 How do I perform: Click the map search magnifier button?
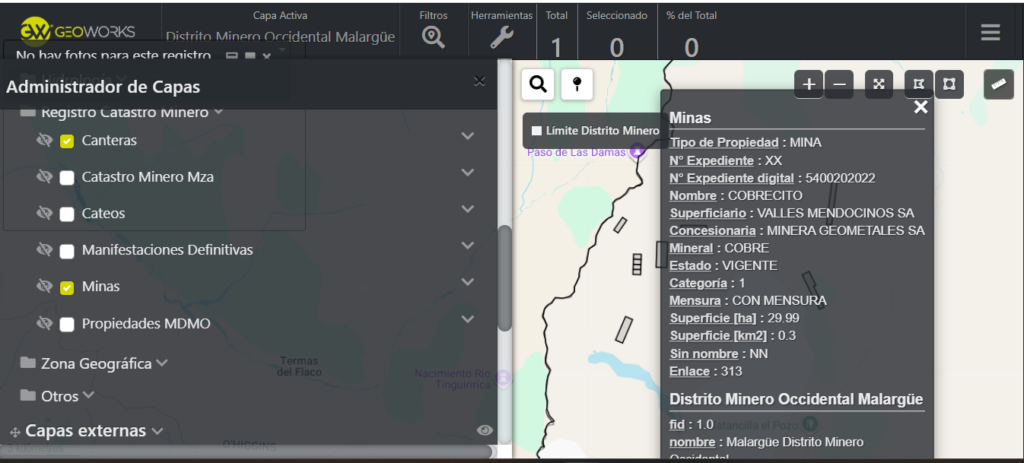pos(538,84)
